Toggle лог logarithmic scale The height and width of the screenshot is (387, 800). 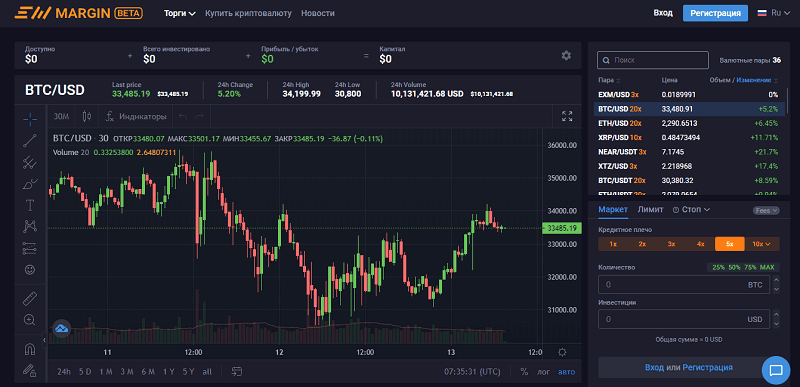[x=543, y=372]
